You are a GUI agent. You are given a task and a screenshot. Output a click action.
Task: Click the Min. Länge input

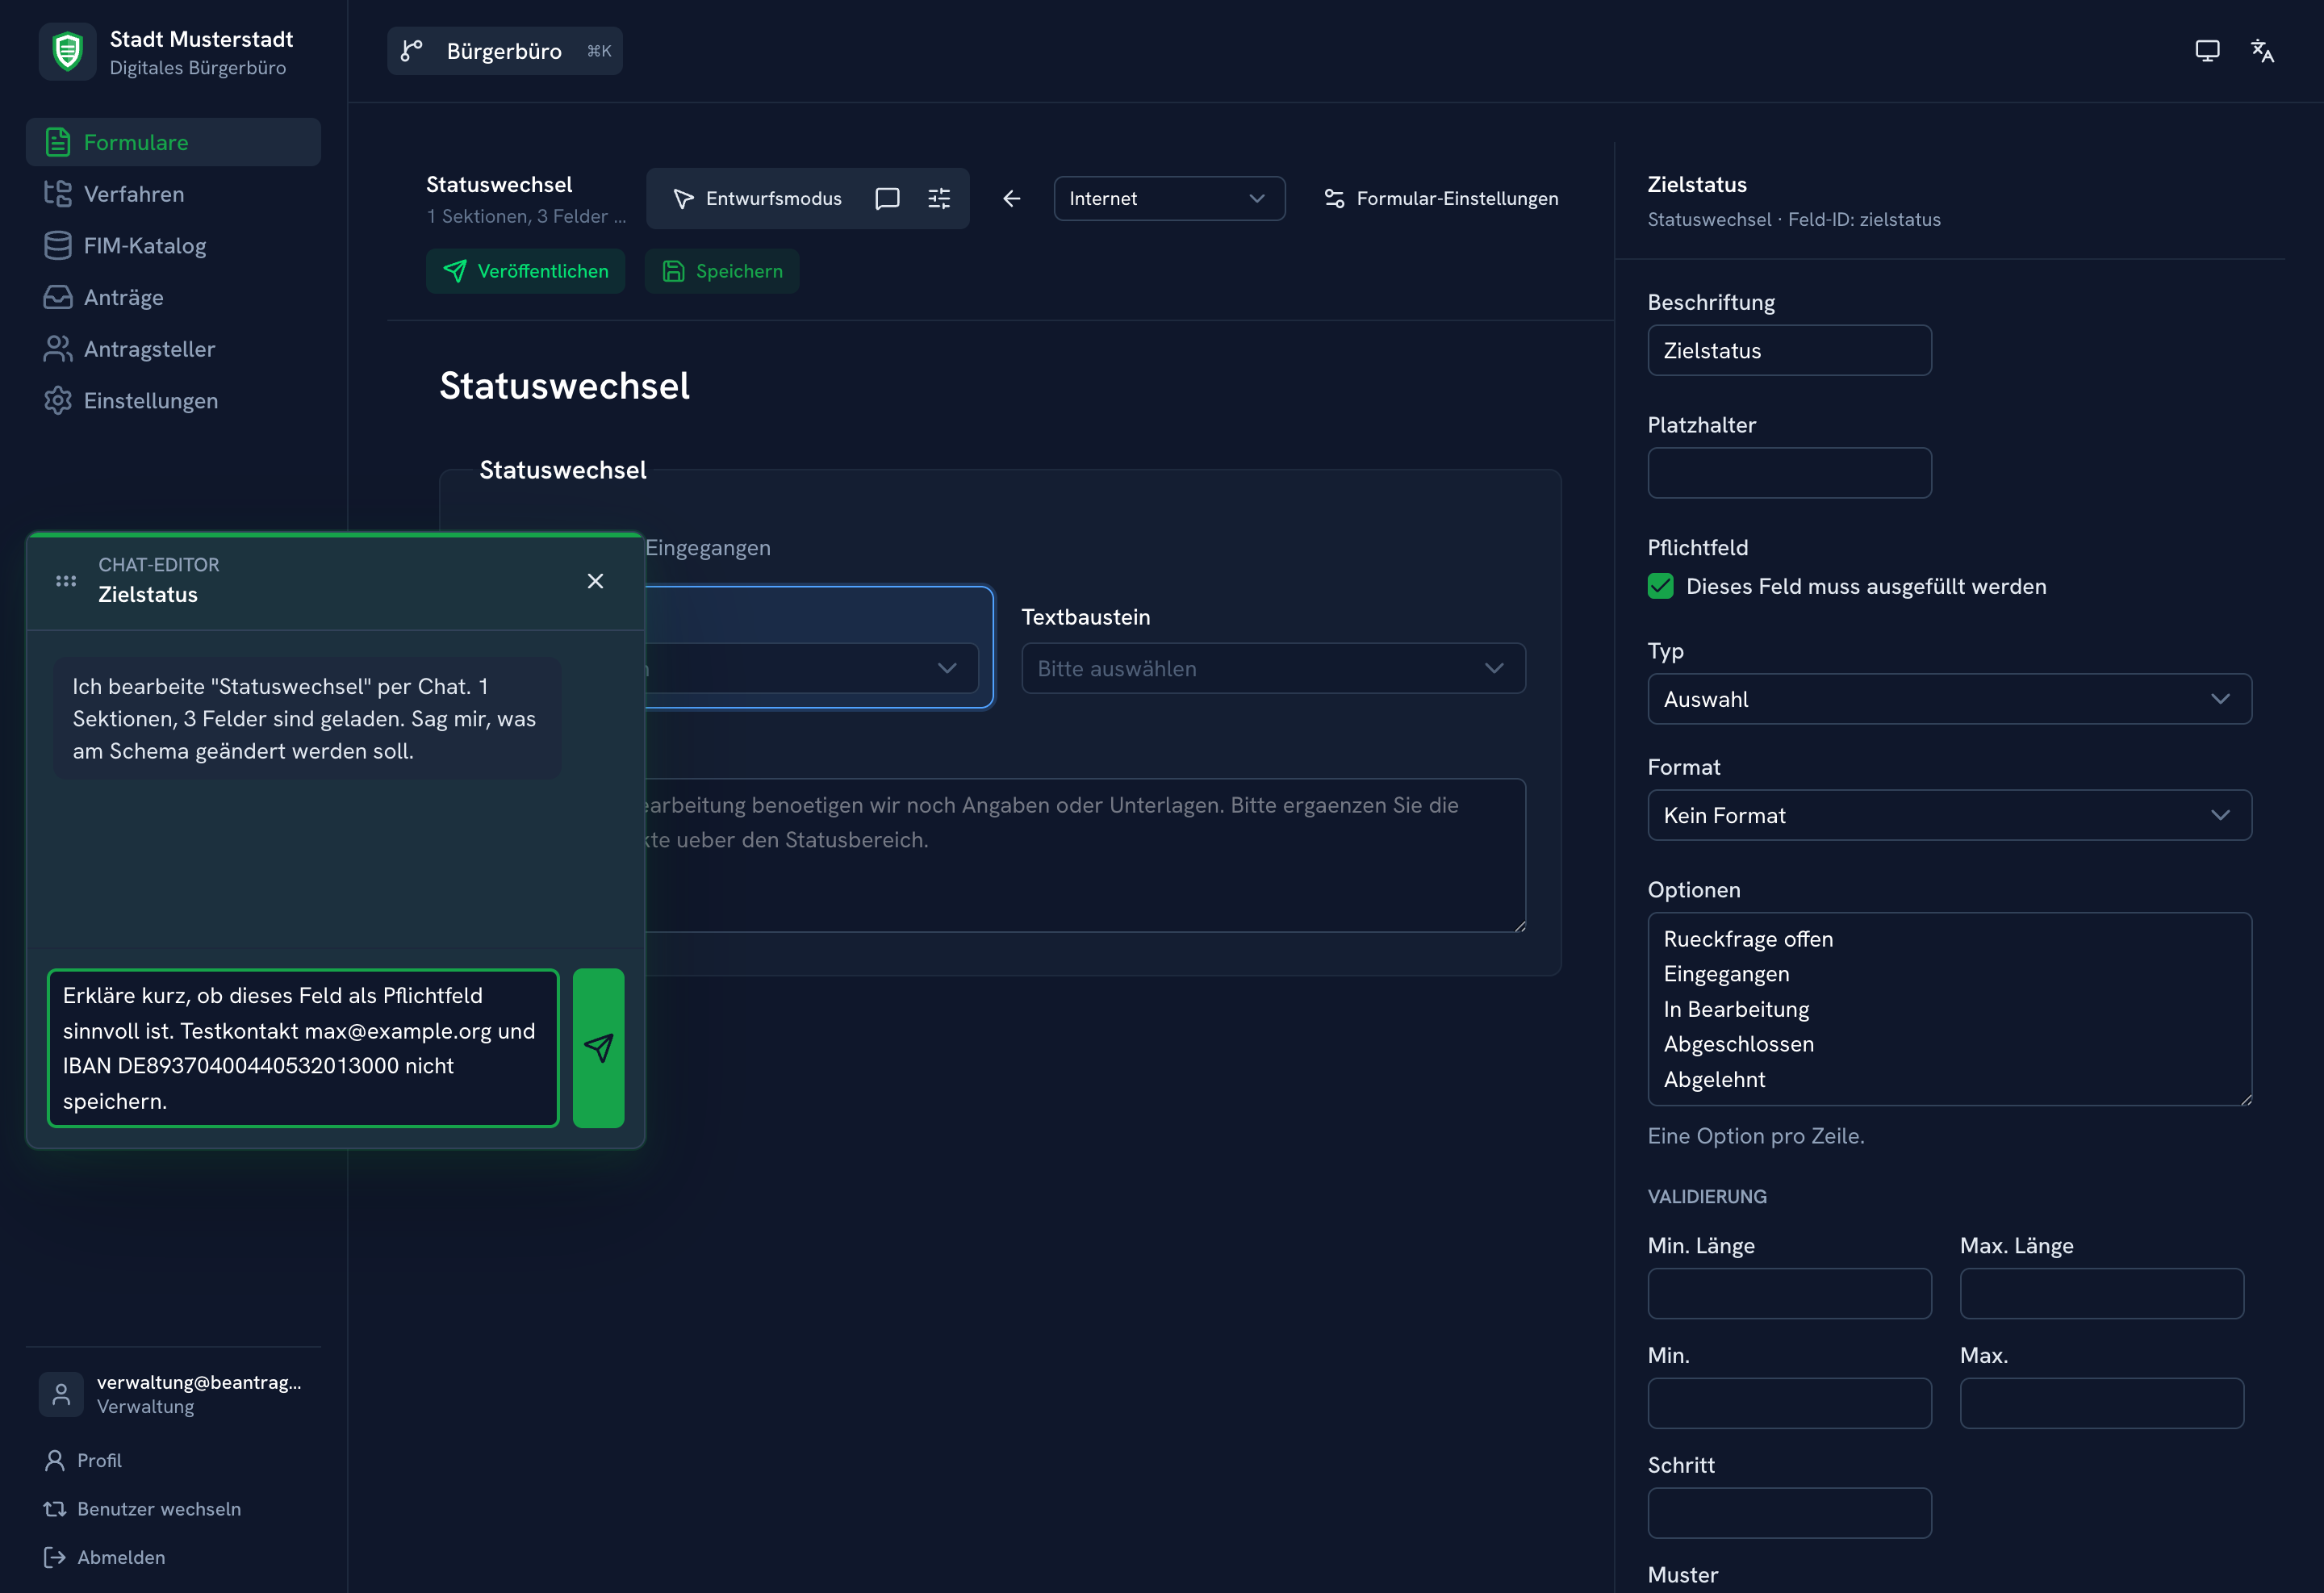[x=1789, y=1293]
